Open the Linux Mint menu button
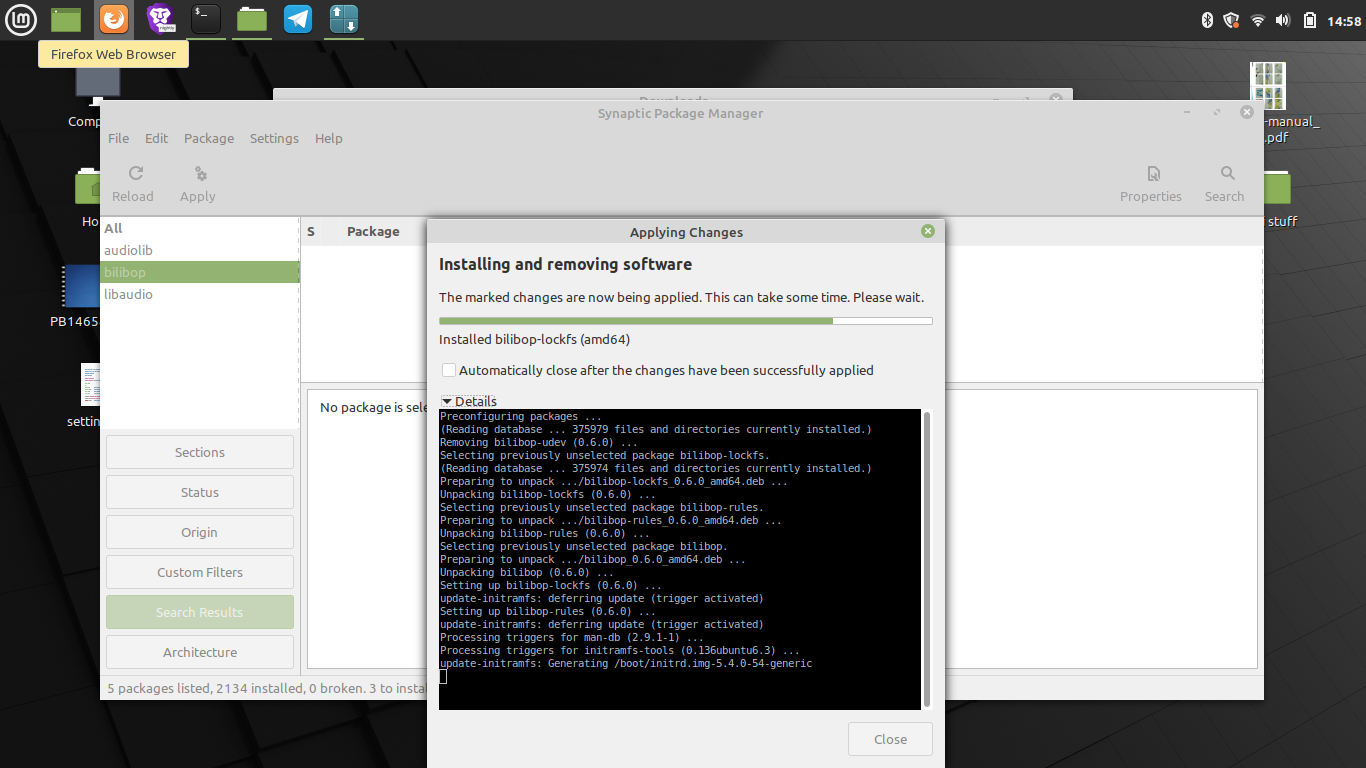Viewport: 1366px width, 768px height. 21,19
